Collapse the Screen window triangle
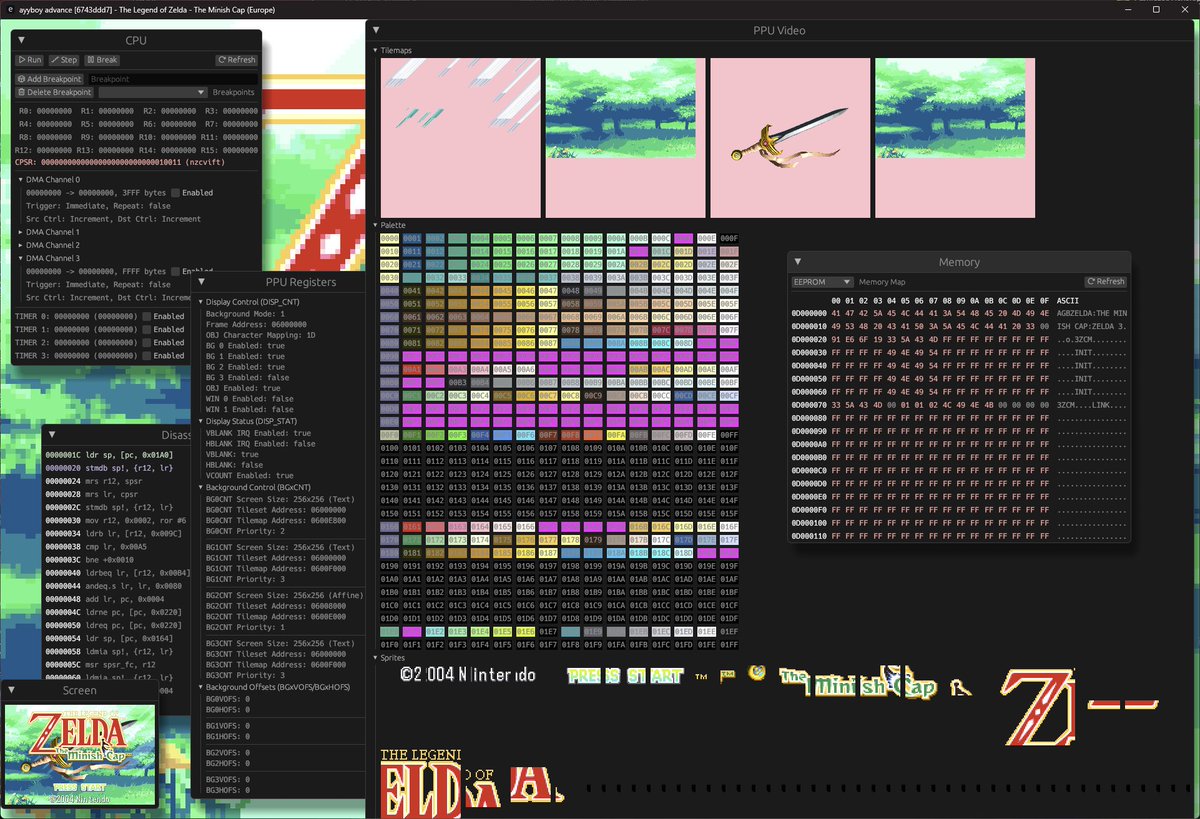The image size is (1200, 819). (x=12, y=691)
